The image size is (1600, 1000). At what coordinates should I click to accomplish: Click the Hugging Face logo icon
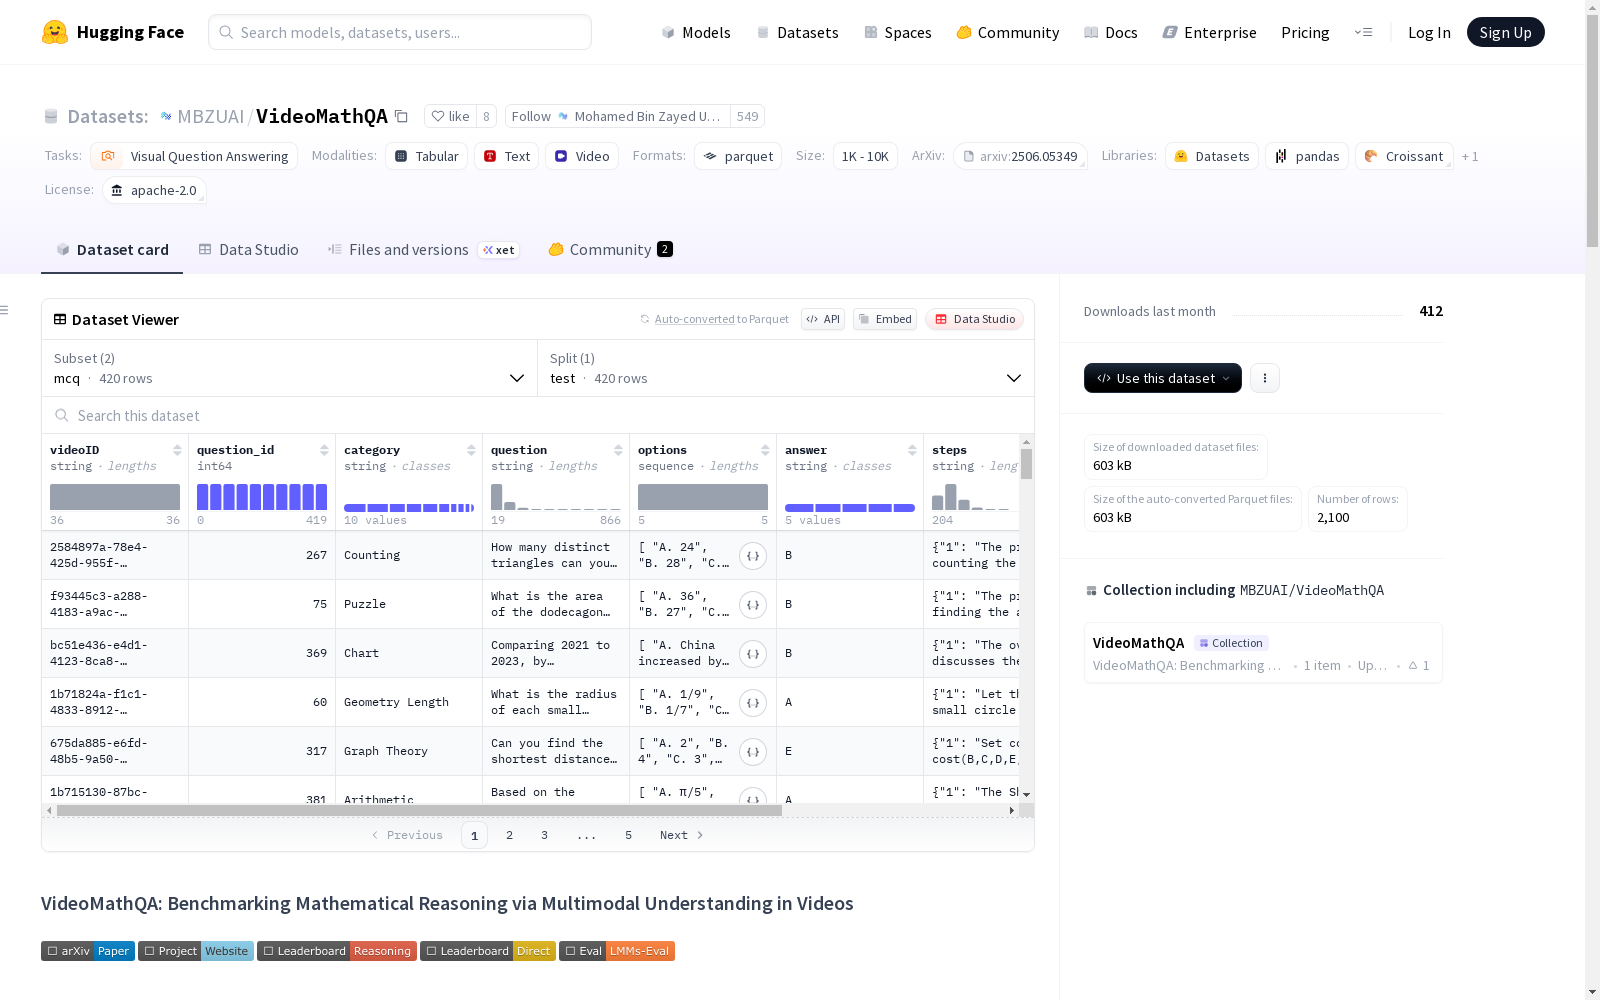55,32
